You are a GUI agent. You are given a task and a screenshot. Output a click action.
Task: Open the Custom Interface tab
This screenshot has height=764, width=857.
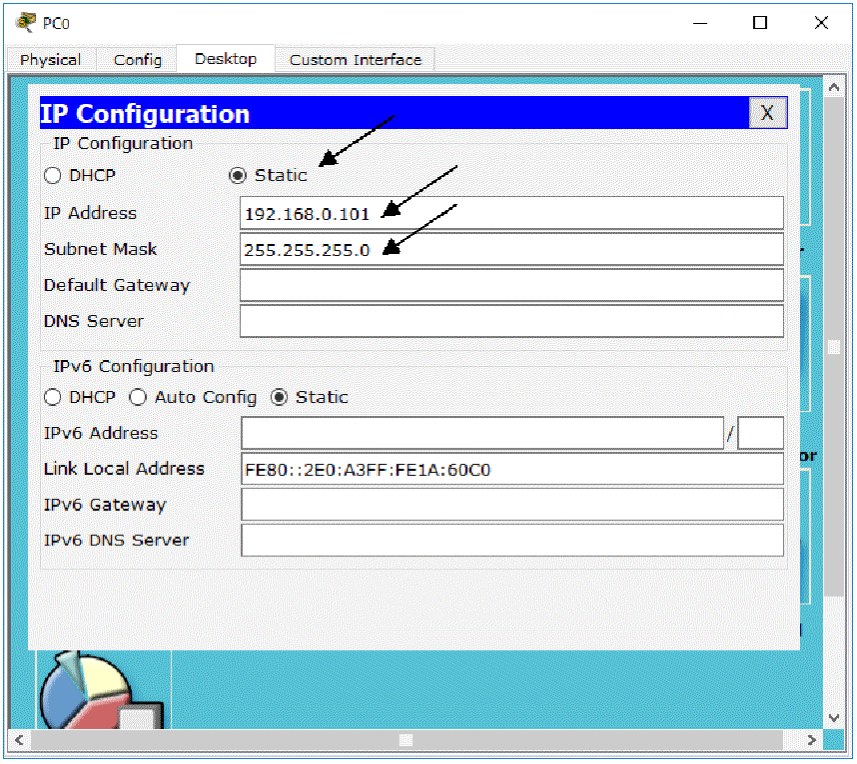click(355, 60)
